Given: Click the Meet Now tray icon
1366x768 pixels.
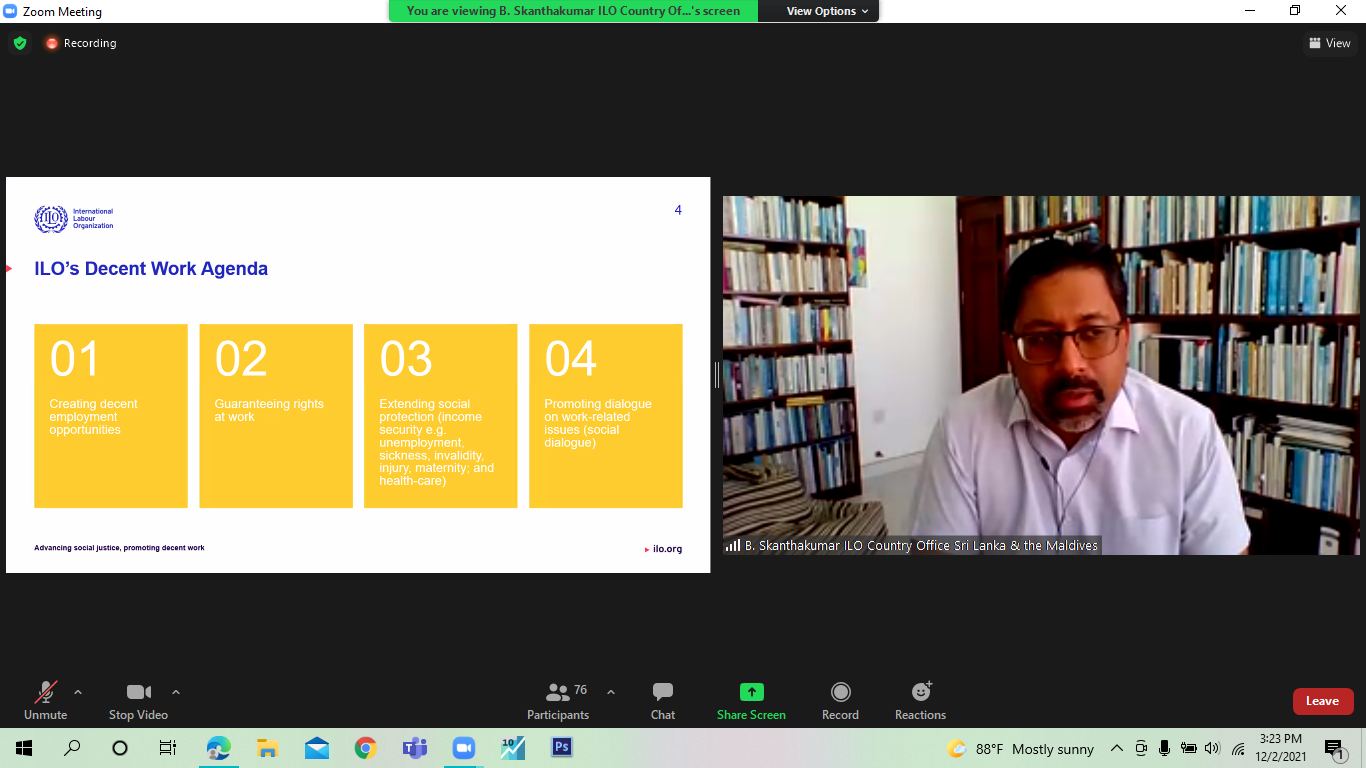Looking at the screenshot, I should 1141,748.
